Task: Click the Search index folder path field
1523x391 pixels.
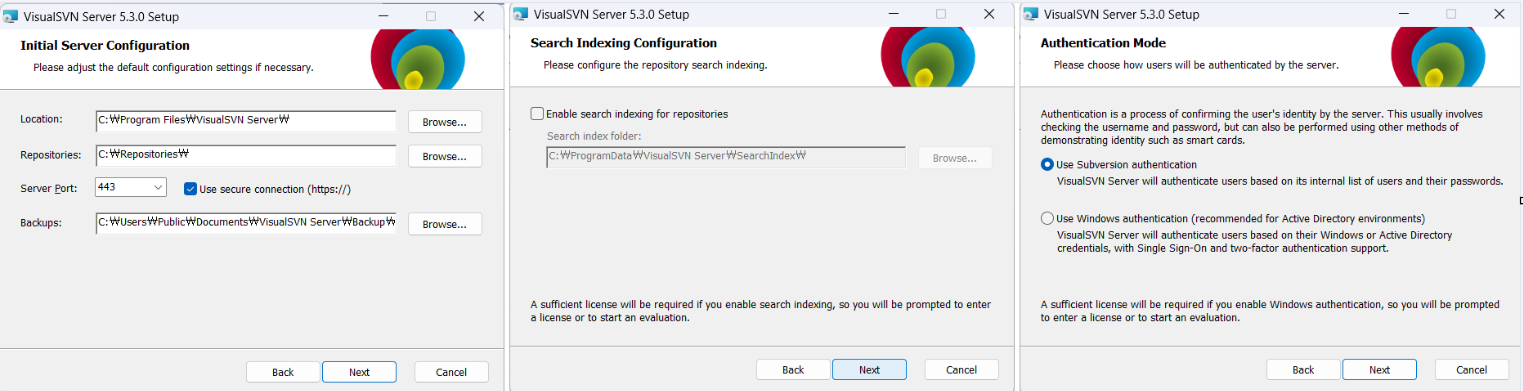Action: click(726, 157)
